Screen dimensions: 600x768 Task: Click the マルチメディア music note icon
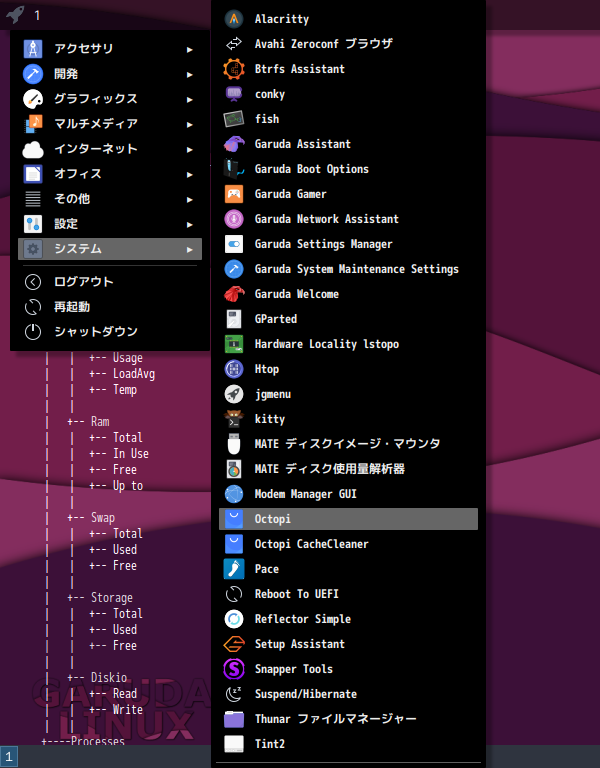point(33,123)
